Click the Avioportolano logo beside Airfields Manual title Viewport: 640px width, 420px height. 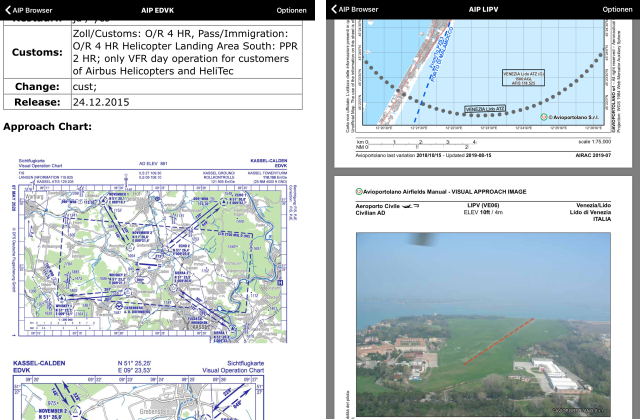360,190
